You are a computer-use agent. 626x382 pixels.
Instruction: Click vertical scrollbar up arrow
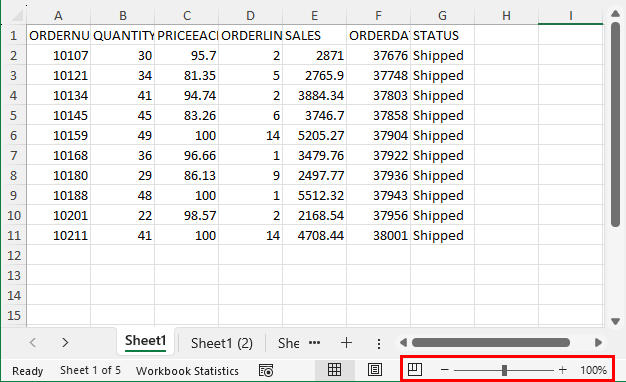click(615, 14)
